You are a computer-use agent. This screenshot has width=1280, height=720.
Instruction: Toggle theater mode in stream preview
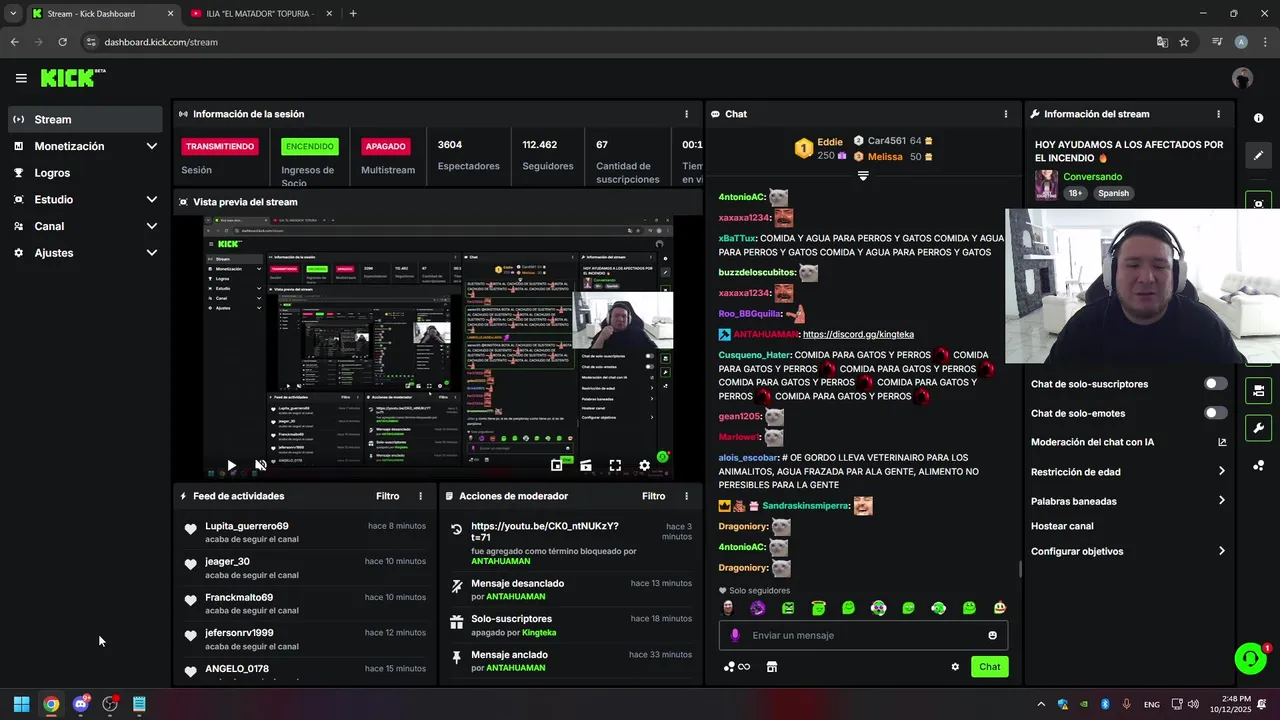586,465
